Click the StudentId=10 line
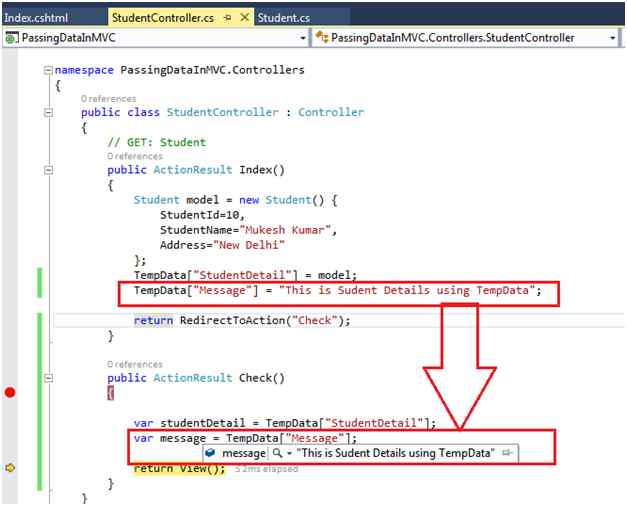The image size is (627, 506). click(202, 215)
